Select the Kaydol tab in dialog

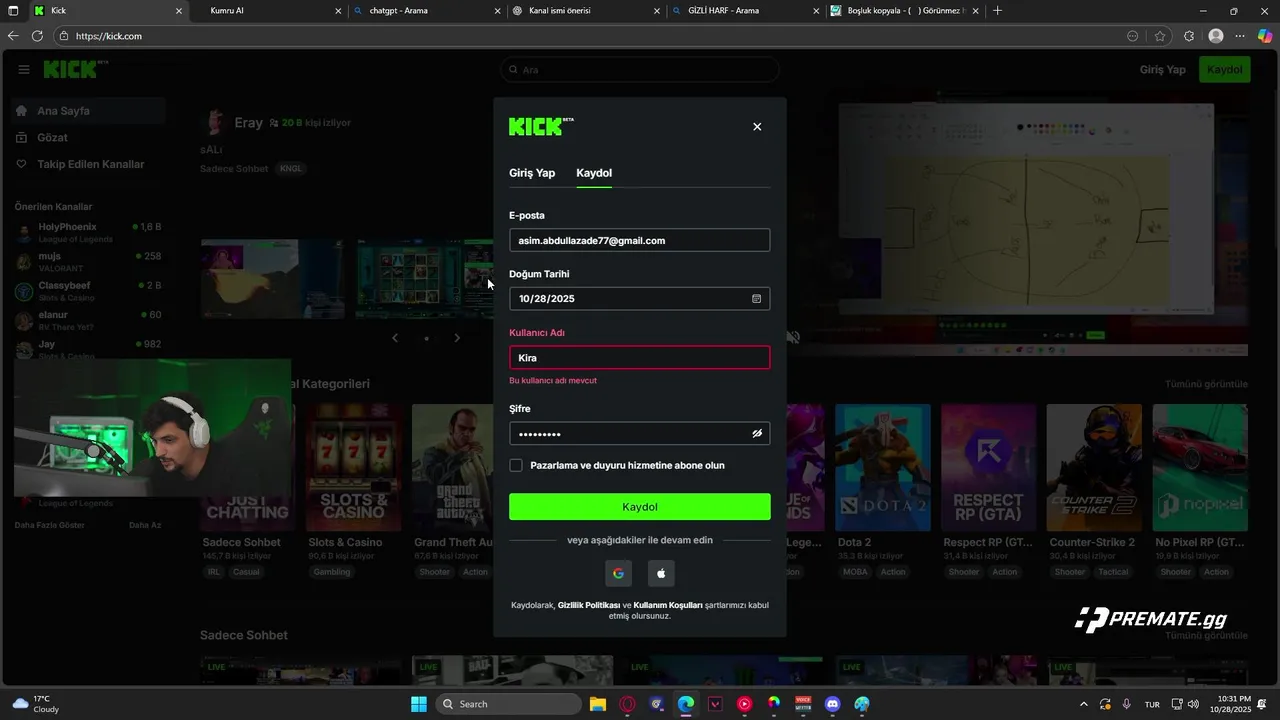point(594,173)
